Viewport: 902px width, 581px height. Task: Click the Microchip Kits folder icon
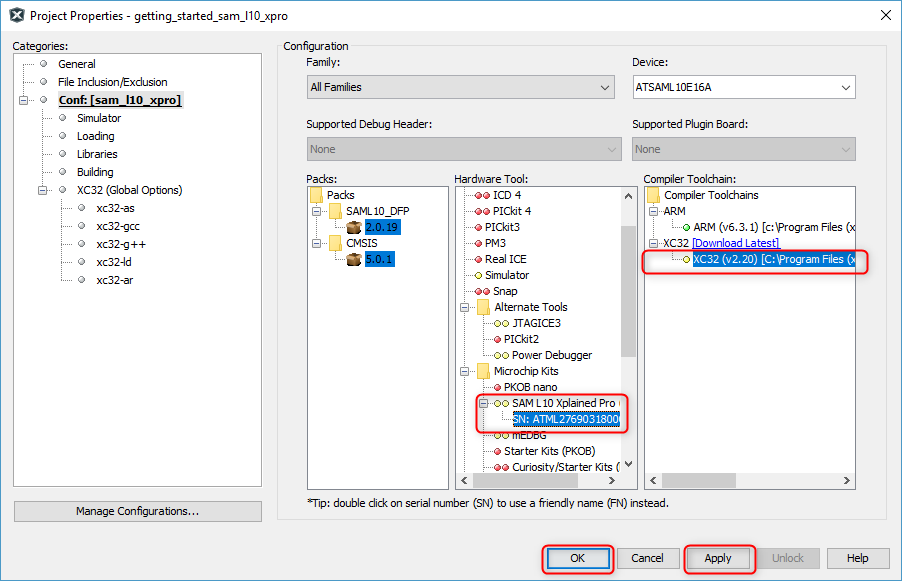[483, 371]
